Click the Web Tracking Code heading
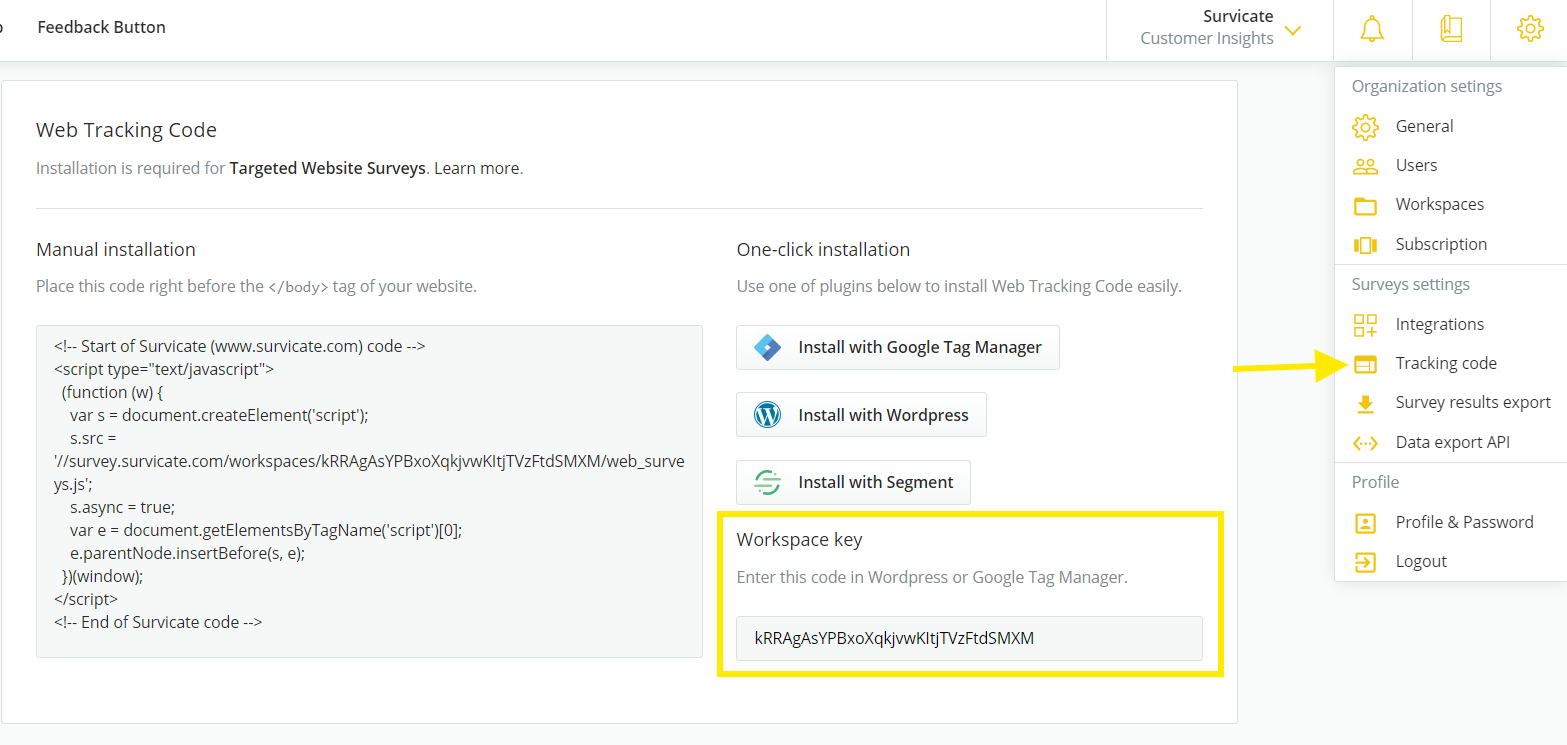 point(126,130)
